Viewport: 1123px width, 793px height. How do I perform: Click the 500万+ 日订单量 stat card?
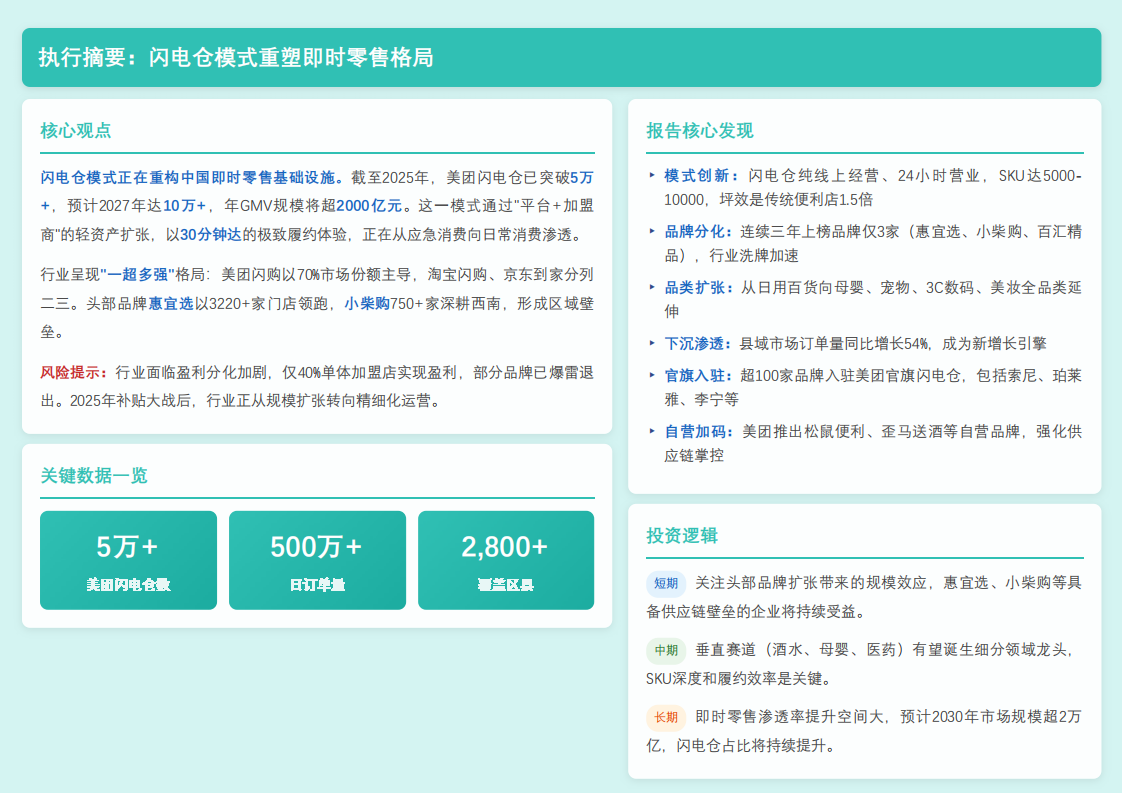point(317,560)
